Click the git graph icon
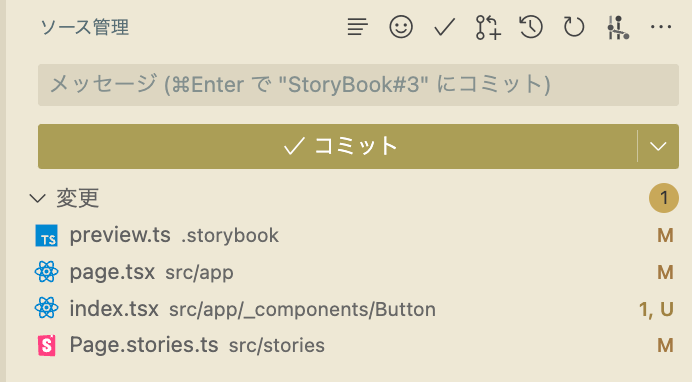The width and height of the screenshot is (692, 382). [x=617, y=27]
